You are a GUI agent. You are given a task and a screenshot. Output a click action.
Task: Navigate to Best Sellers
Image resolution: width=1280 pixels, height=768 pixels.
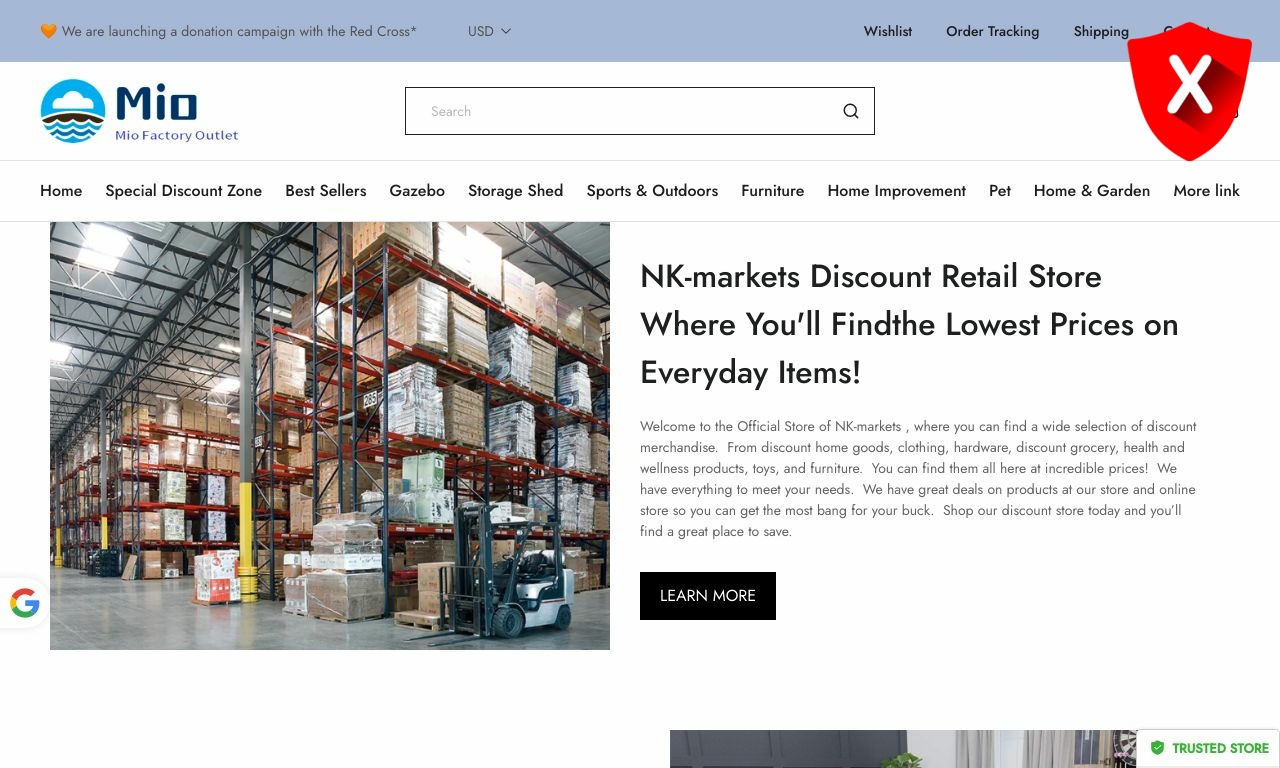click(x=326, y=191)
